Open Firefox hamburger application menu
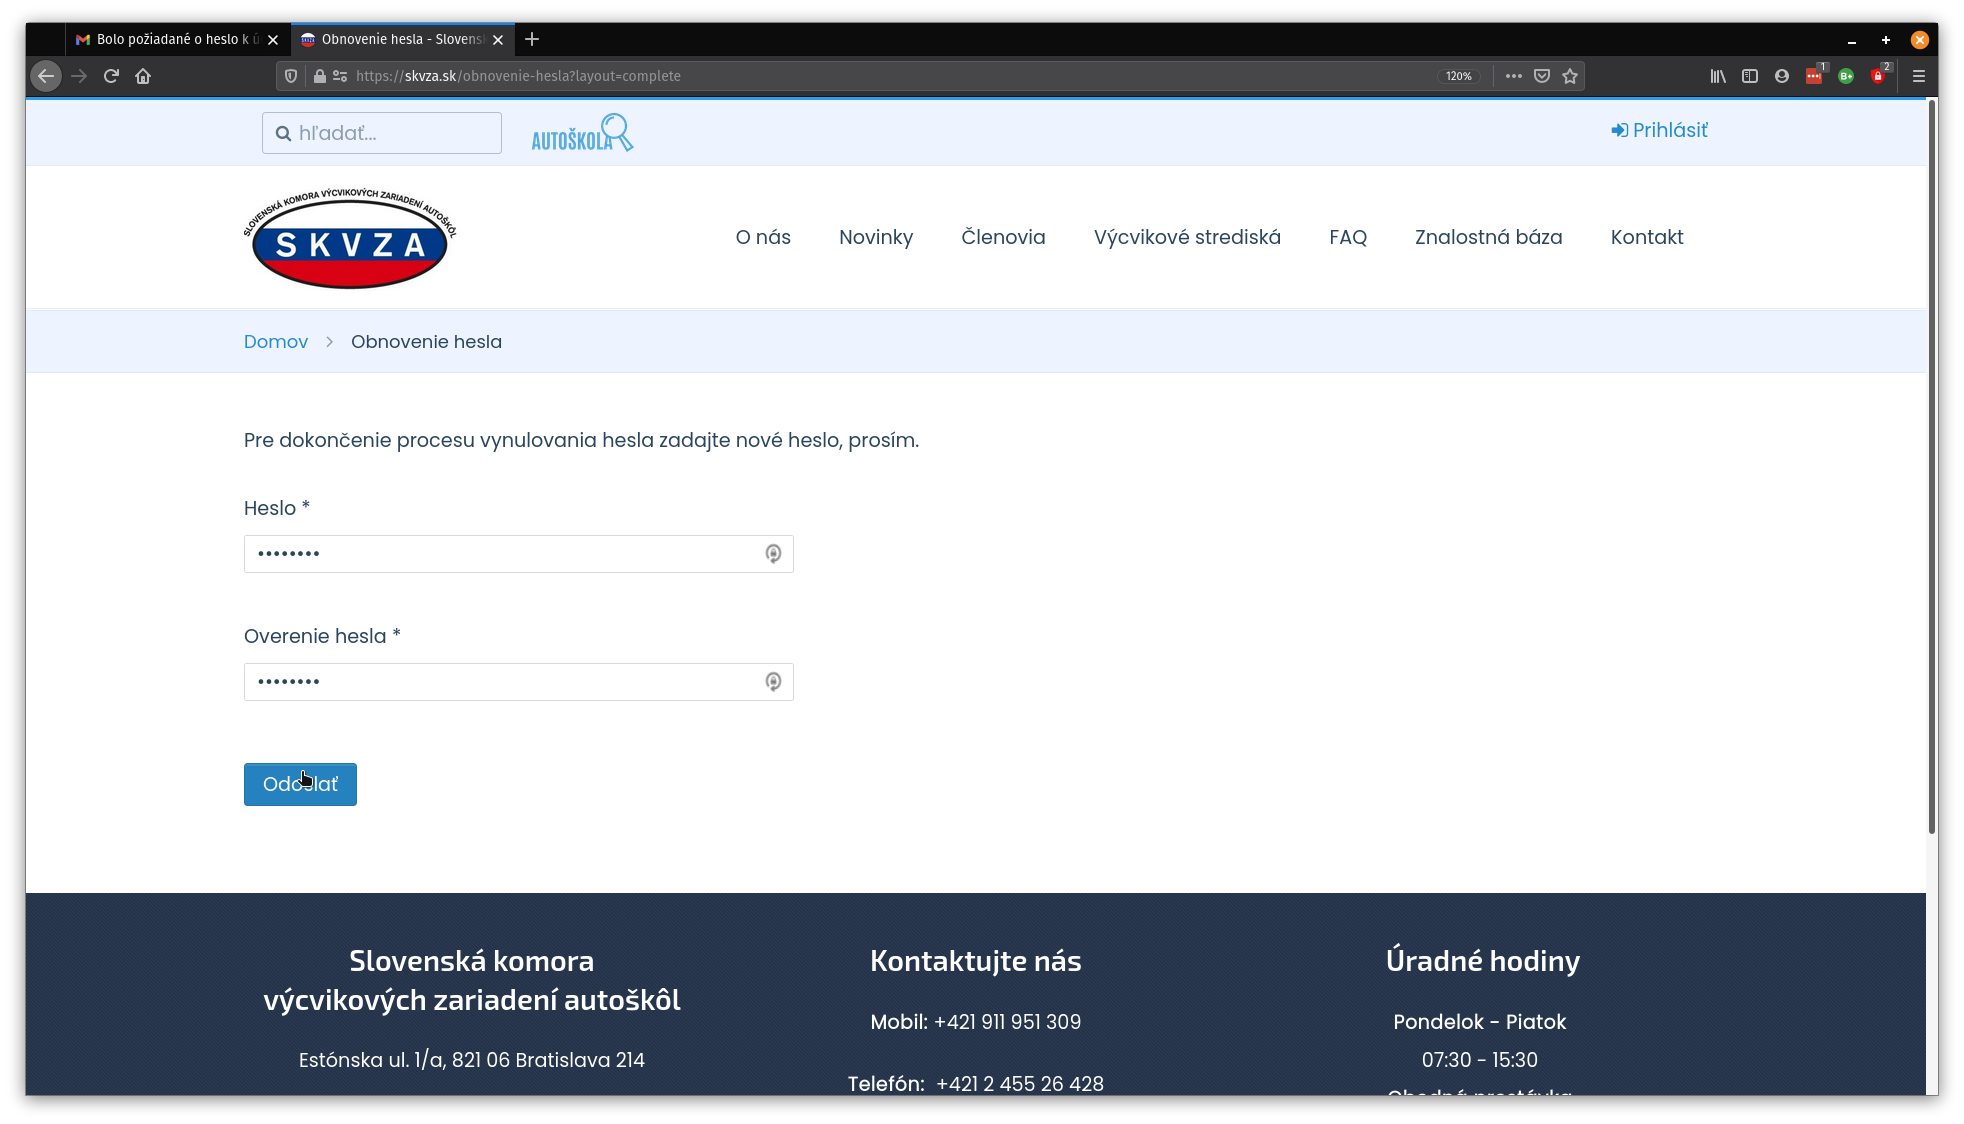Viewport: 1964px width, 1124px height. point(1919,76)
